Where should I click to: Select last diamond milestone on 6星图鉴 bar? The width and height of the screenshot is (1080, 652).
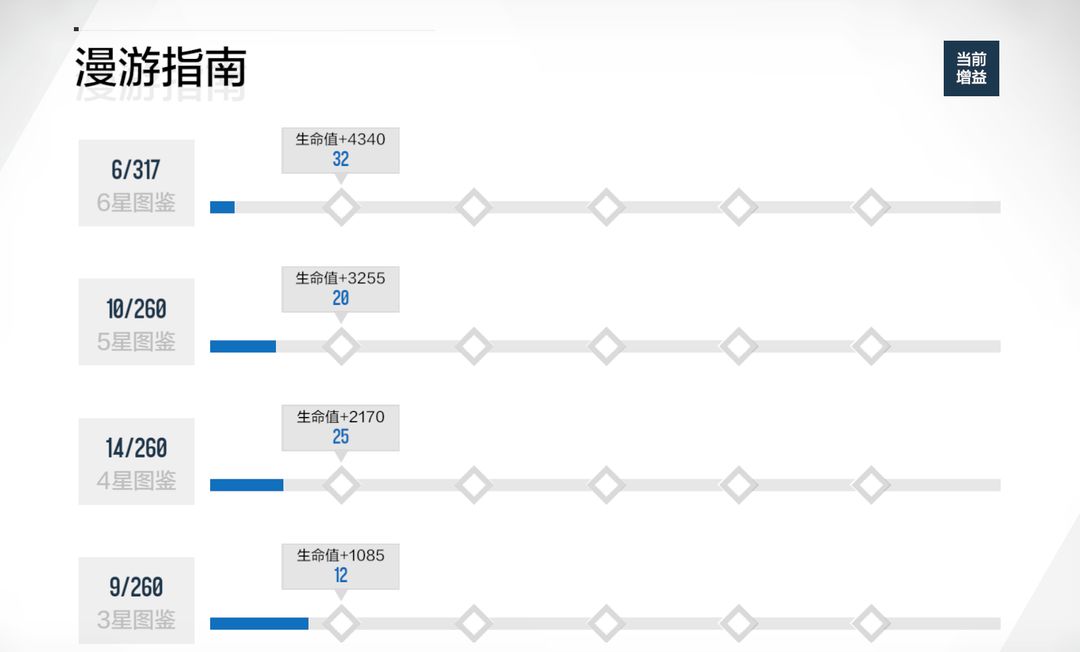pos(871,207)
